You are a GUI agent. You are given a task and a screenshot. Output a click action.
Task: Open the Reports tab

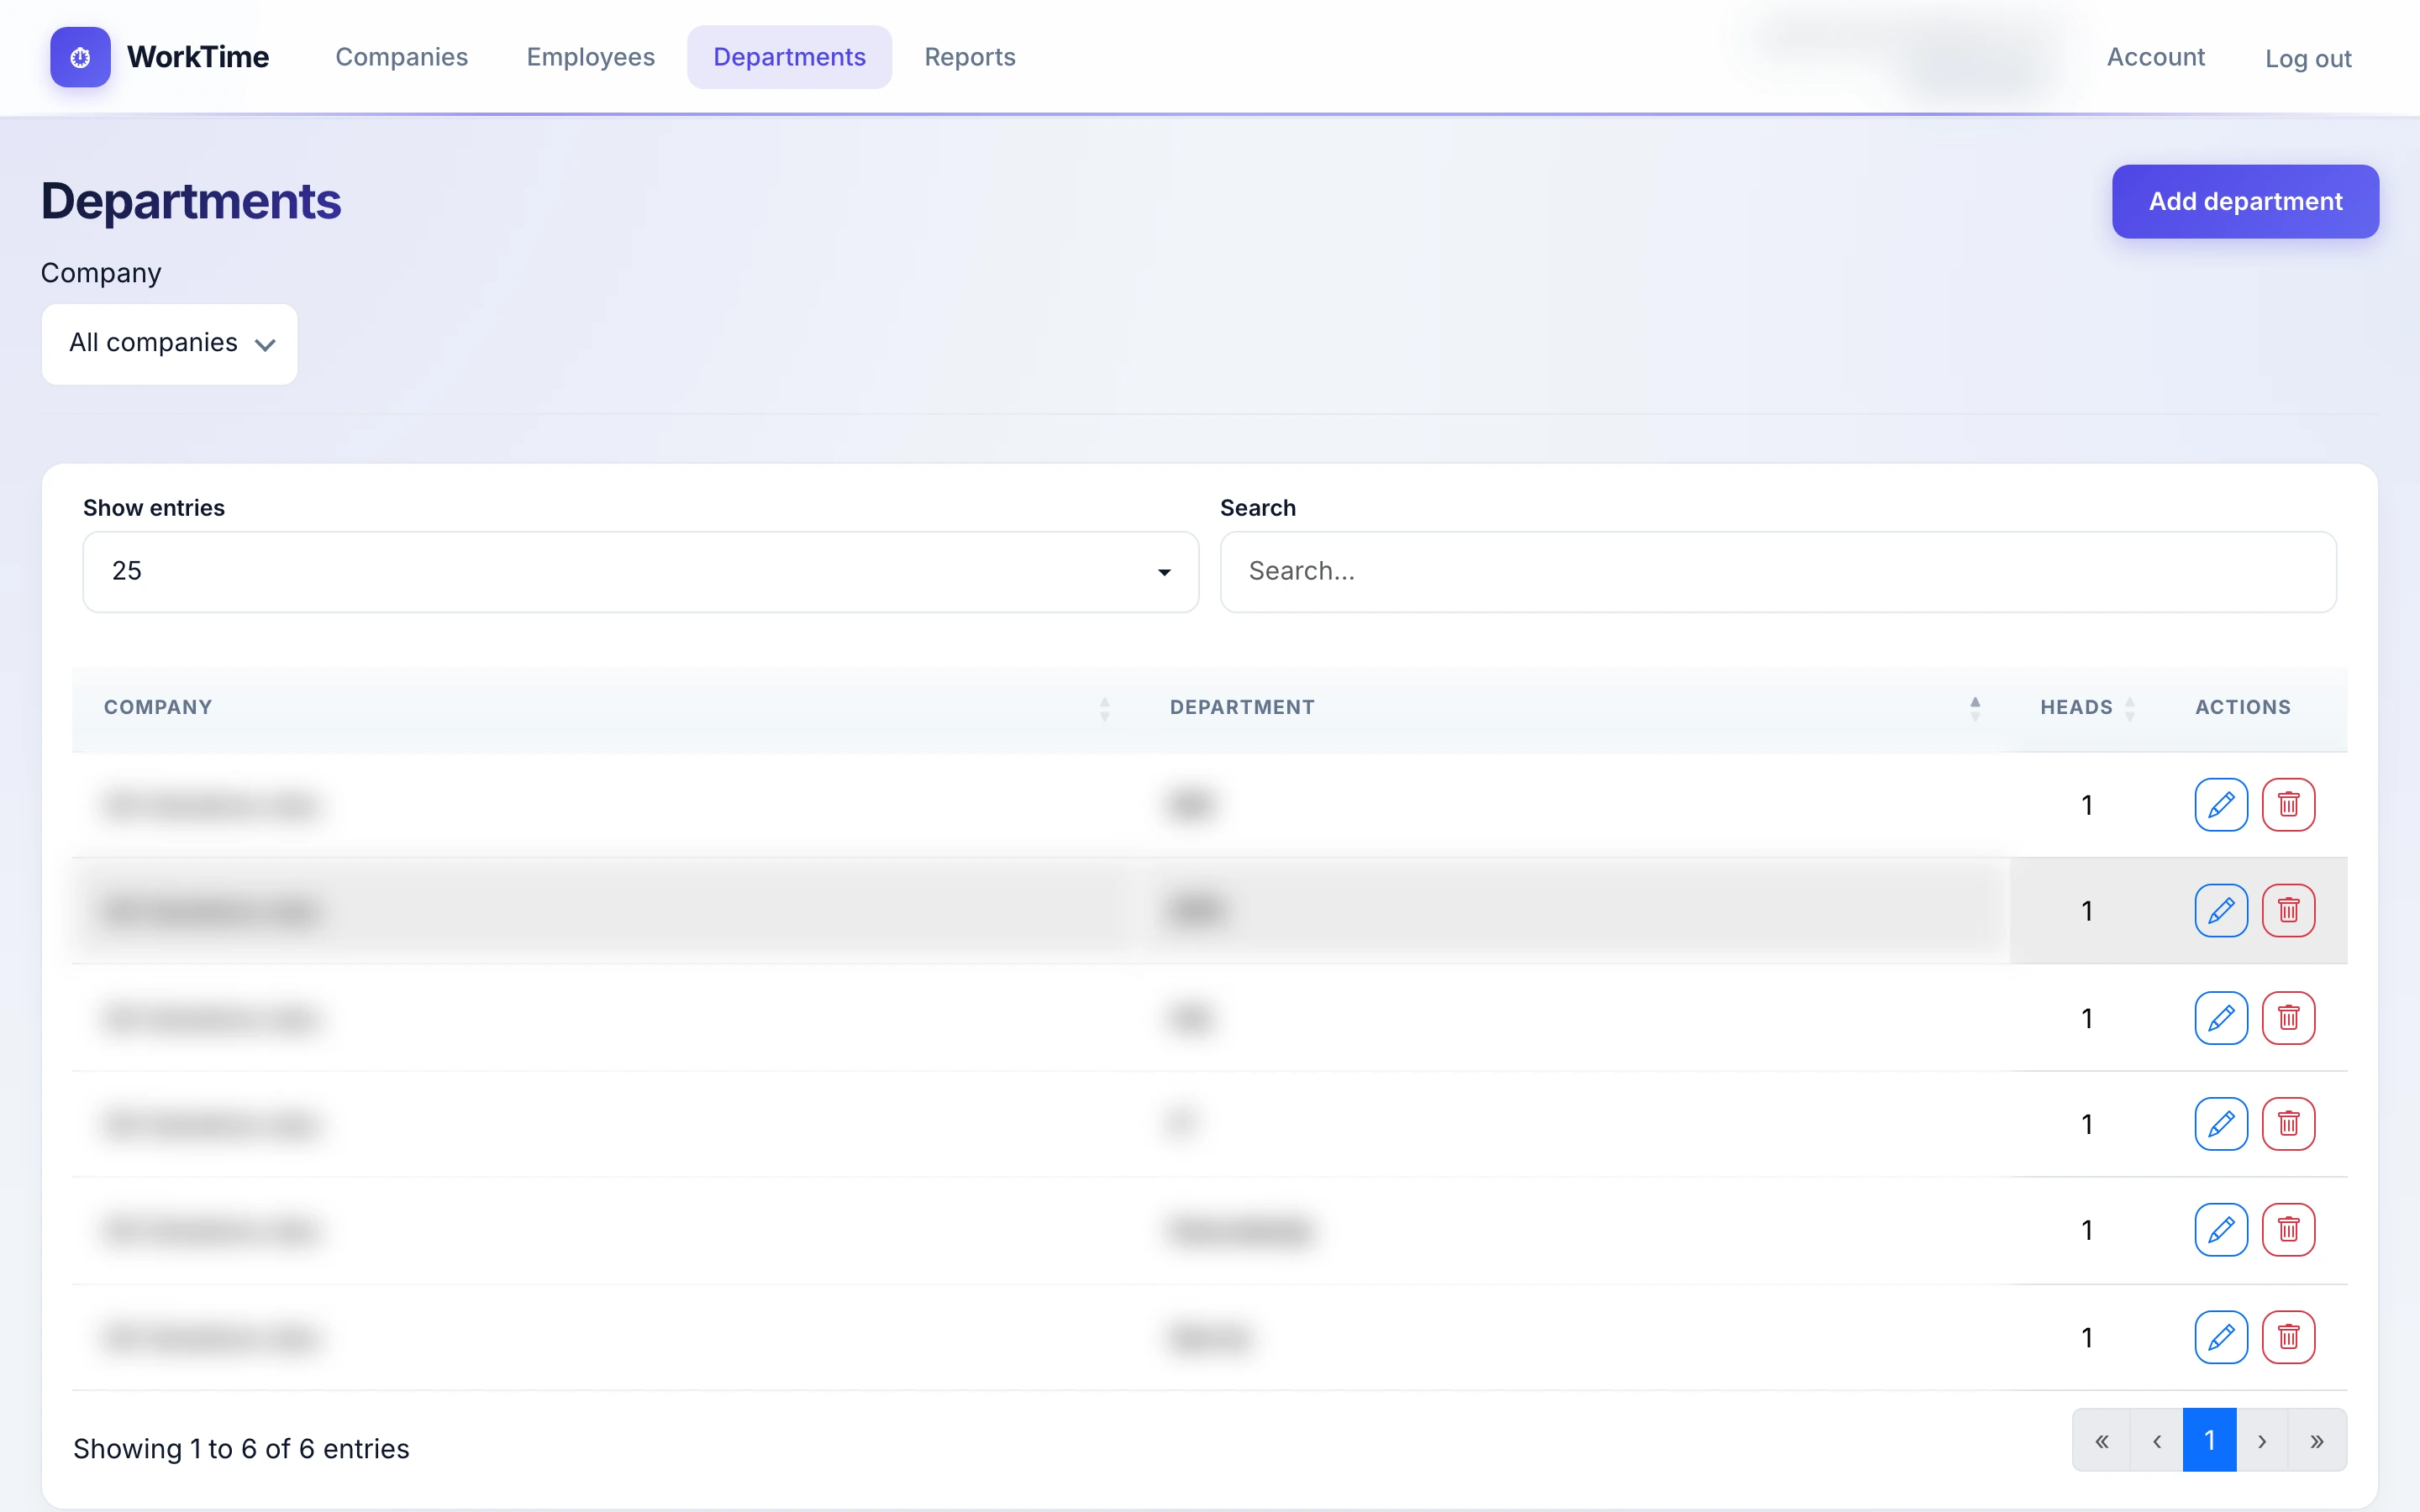pos(970,57)
